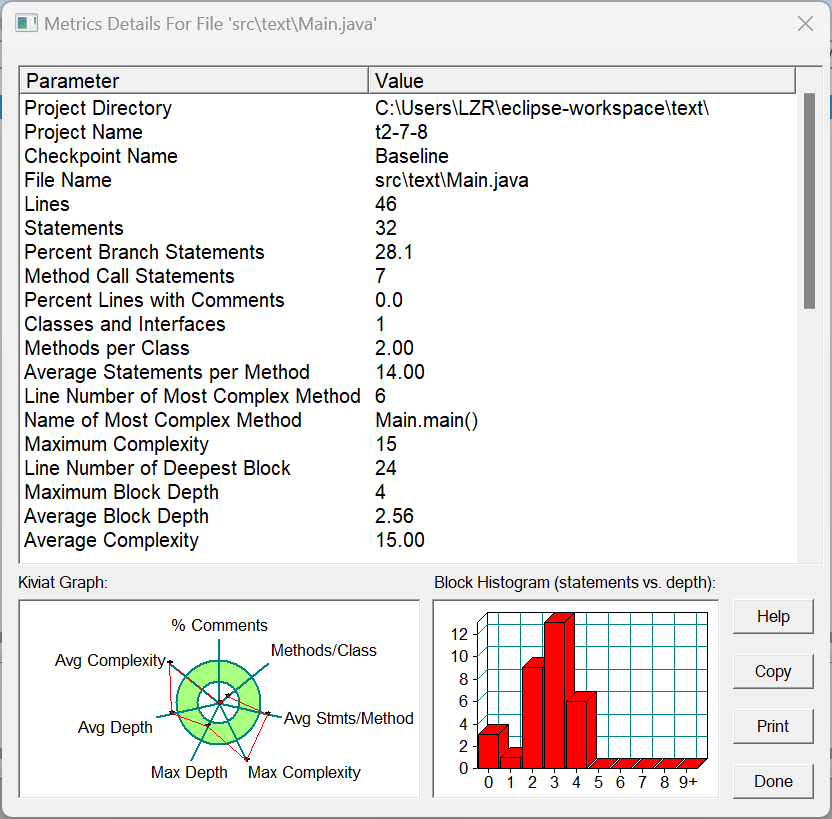This screenshot has height=819, width=832.
Task: Click the Kiviat Graph chart
Action: pyautogui.click(x=219, y=699)
